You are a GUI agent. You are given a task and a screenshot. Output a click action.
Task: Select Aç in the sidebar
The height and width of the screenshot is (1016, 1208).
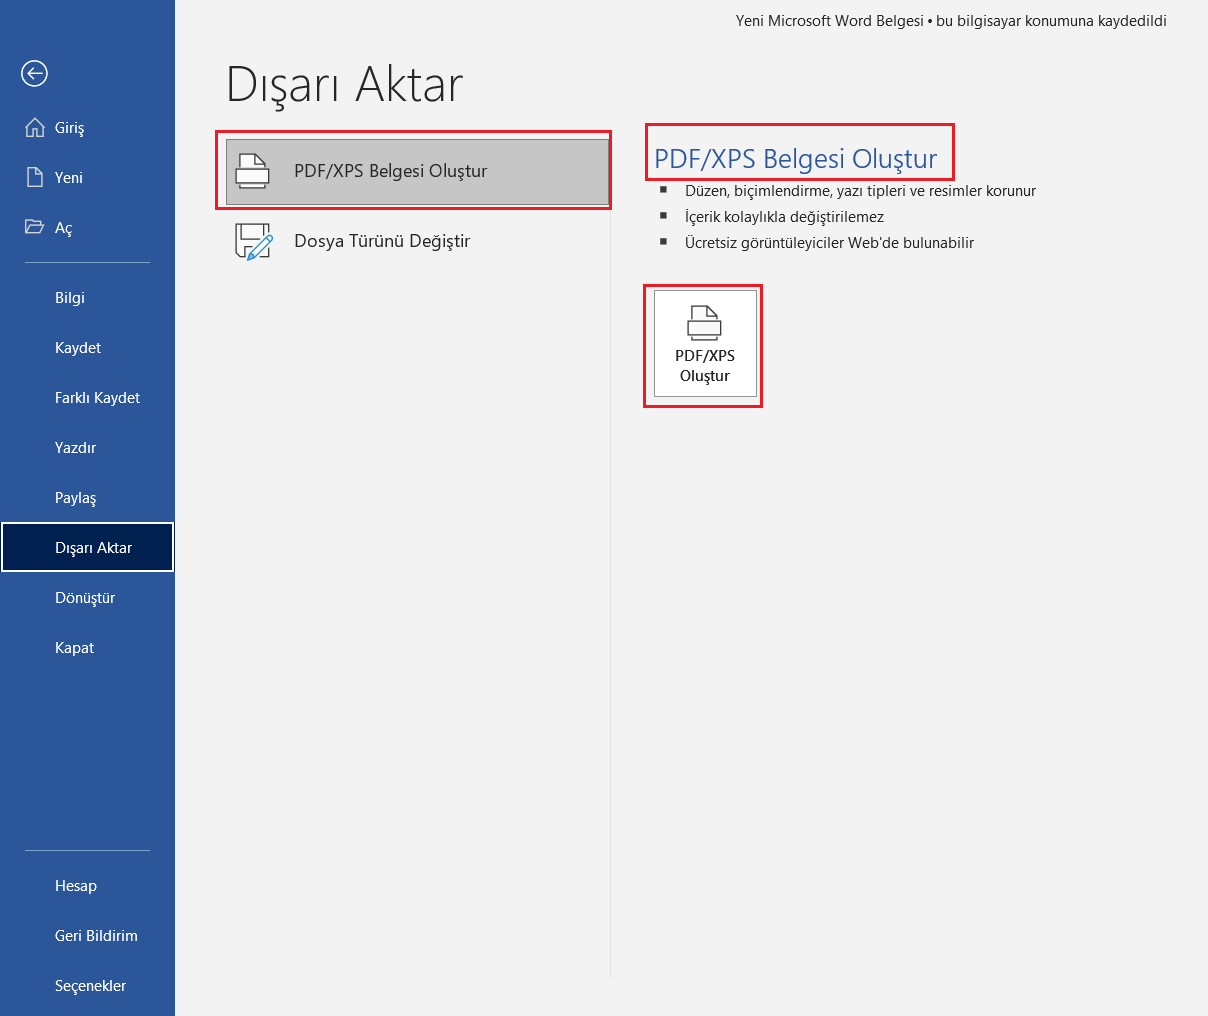87,228
